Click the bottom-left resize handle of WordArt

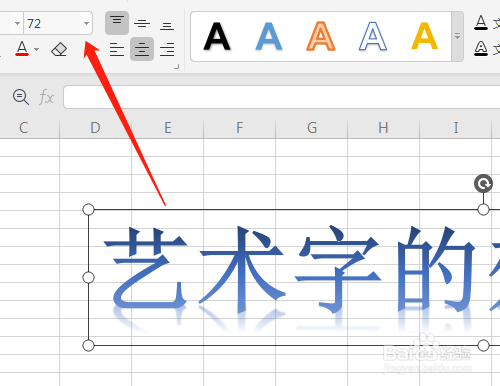point(88,345)
